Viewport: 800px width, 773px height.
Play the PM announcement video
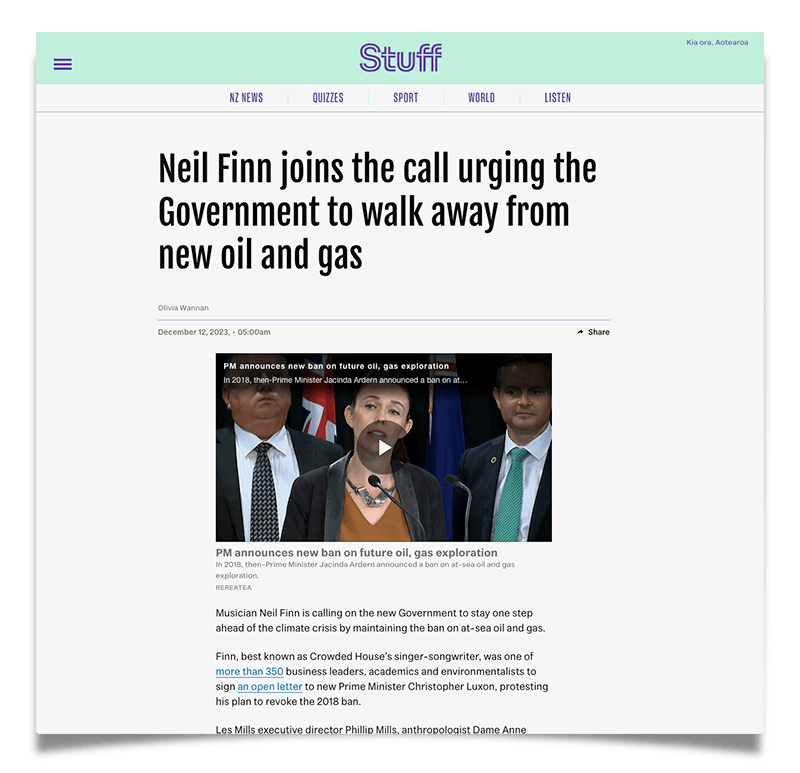point(384,447)
